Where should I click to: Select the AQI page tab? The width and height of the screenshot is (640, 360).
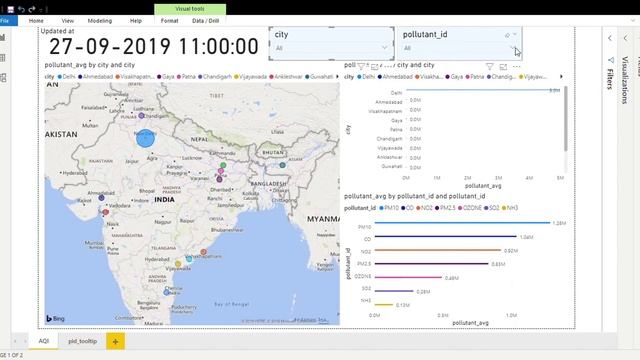pyautogui.click(x=44, y=341)
